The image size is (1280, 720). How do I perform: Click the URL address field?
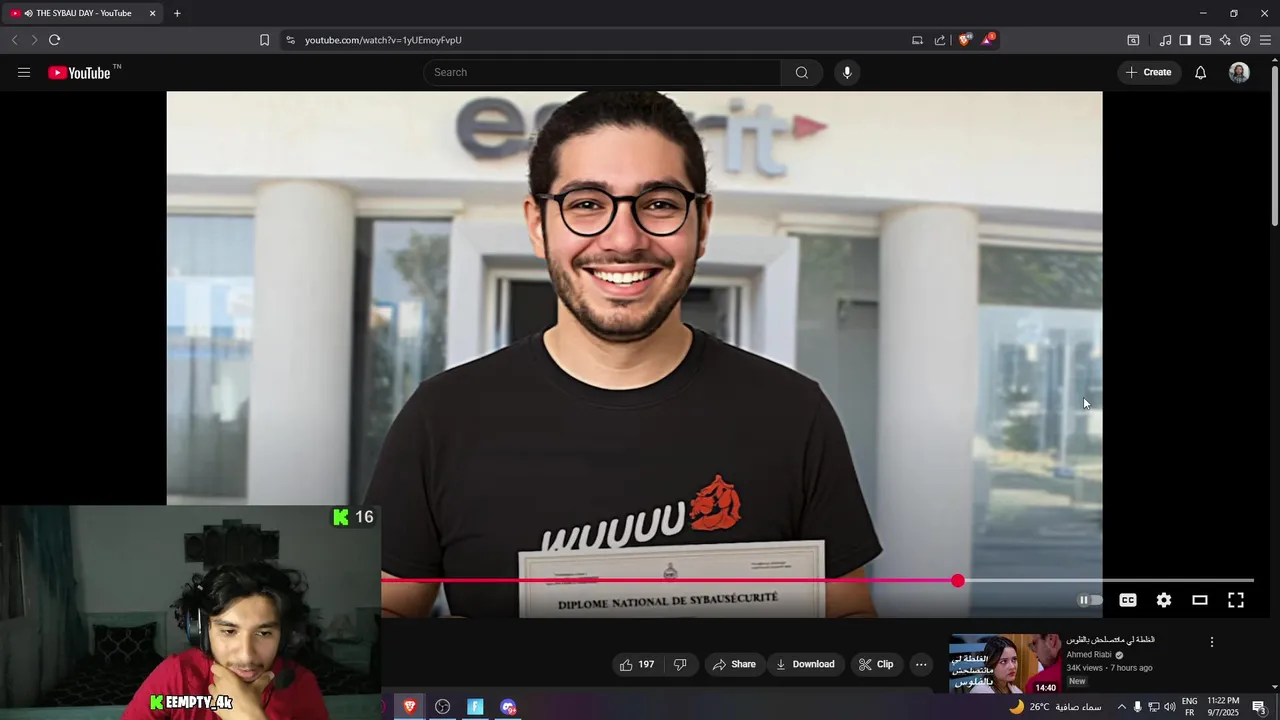pos(600,40)
